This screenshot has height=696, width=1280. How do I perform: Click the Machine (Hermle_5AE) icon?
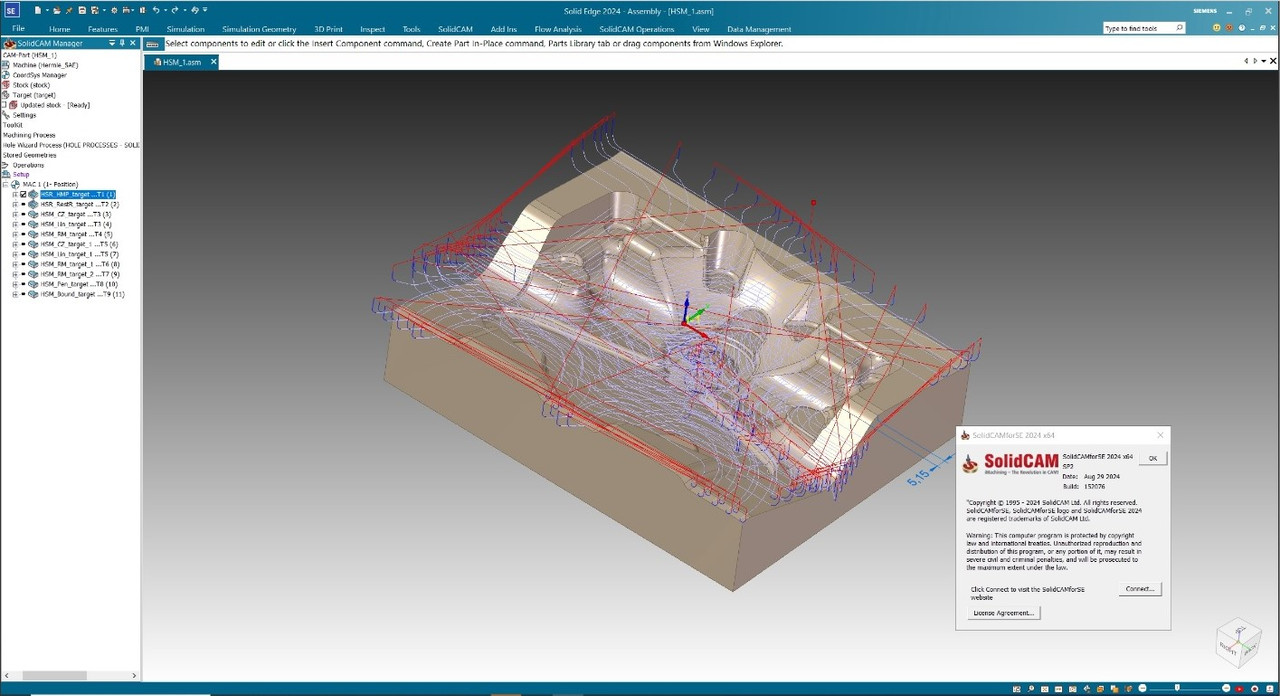pos(6,64)
